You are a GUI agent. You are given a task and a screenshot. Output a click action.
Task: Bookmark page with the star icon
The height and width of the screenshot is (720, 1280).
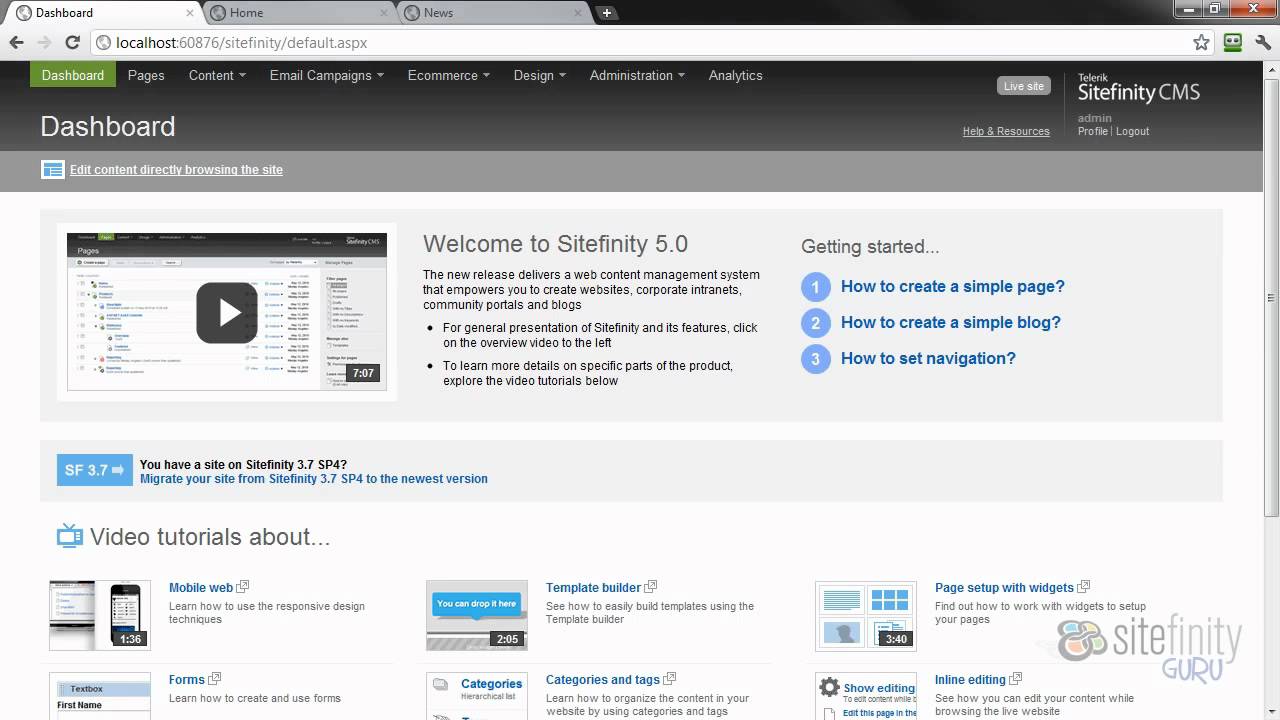(1201, 43)
